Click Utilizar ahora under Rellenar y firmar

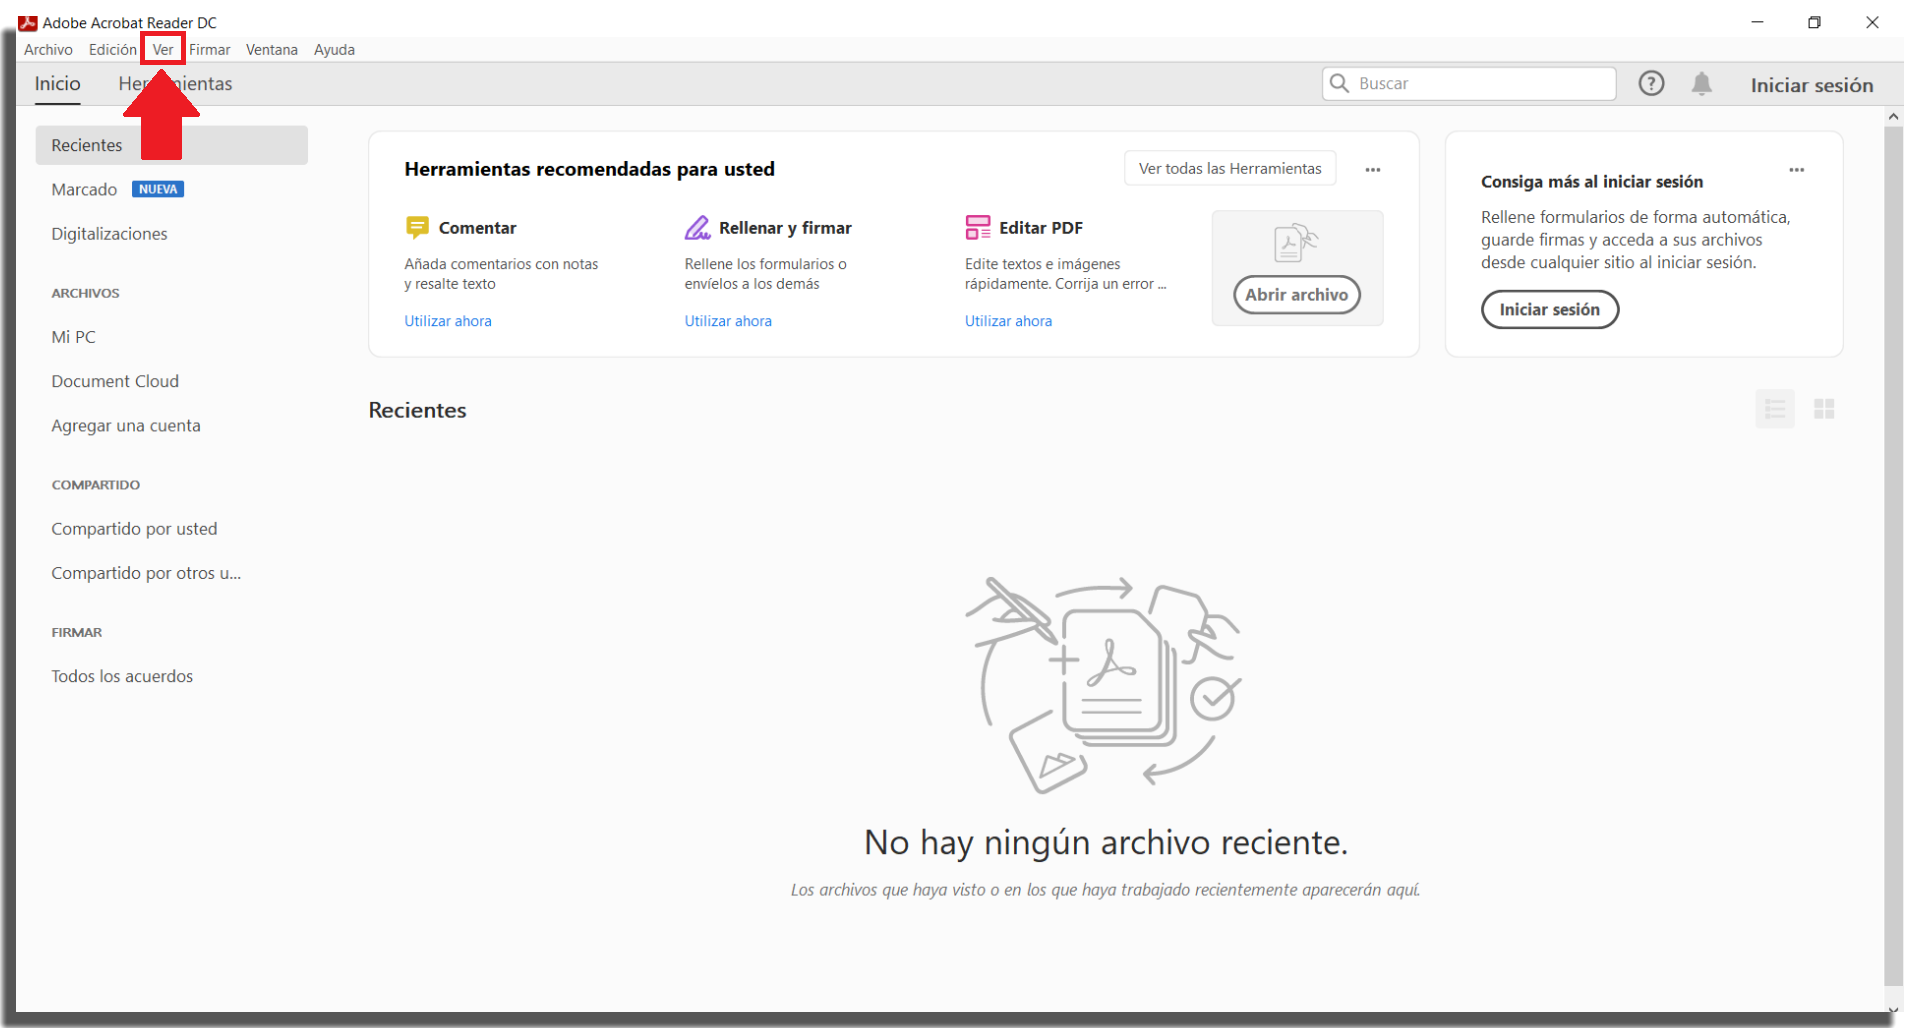[x=728, y=321]
